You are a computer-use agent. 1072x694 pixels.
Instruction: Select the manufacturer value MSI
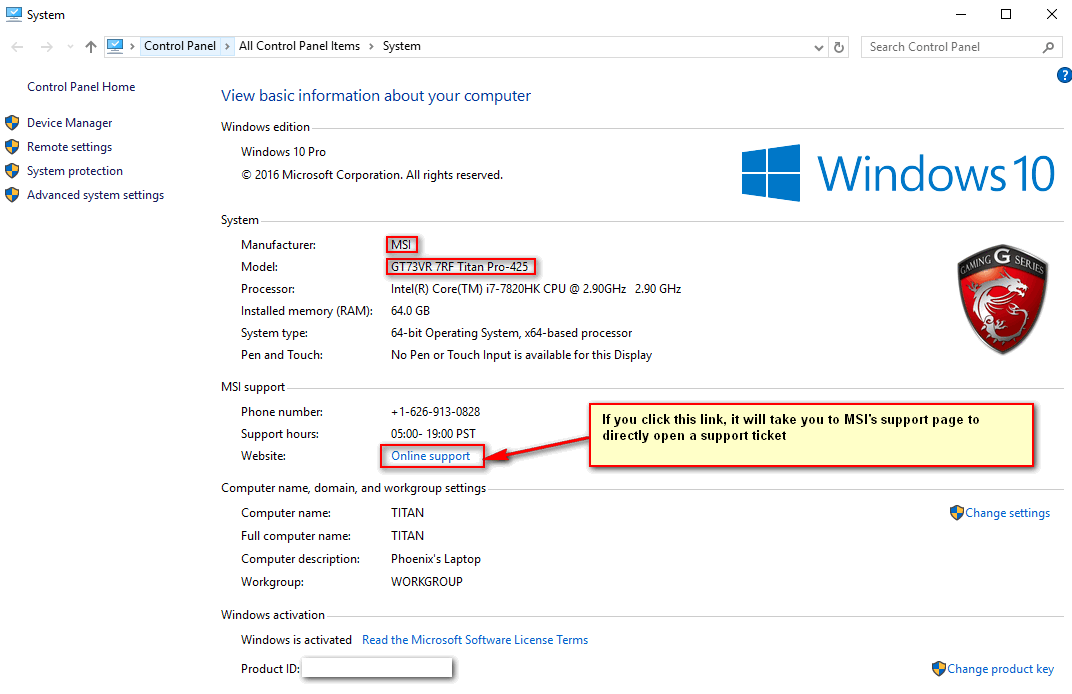pos(401,245)
